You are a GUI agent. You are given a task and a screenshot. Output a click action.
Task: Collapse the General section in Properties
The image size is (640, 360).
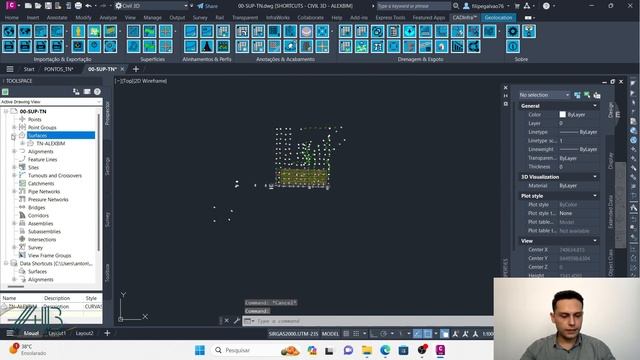[x=595, y=106]
